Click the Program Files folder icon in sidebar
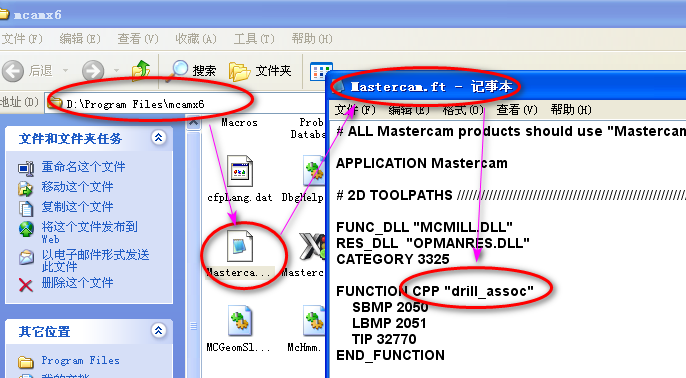686x378 pixels. (26, 362)
